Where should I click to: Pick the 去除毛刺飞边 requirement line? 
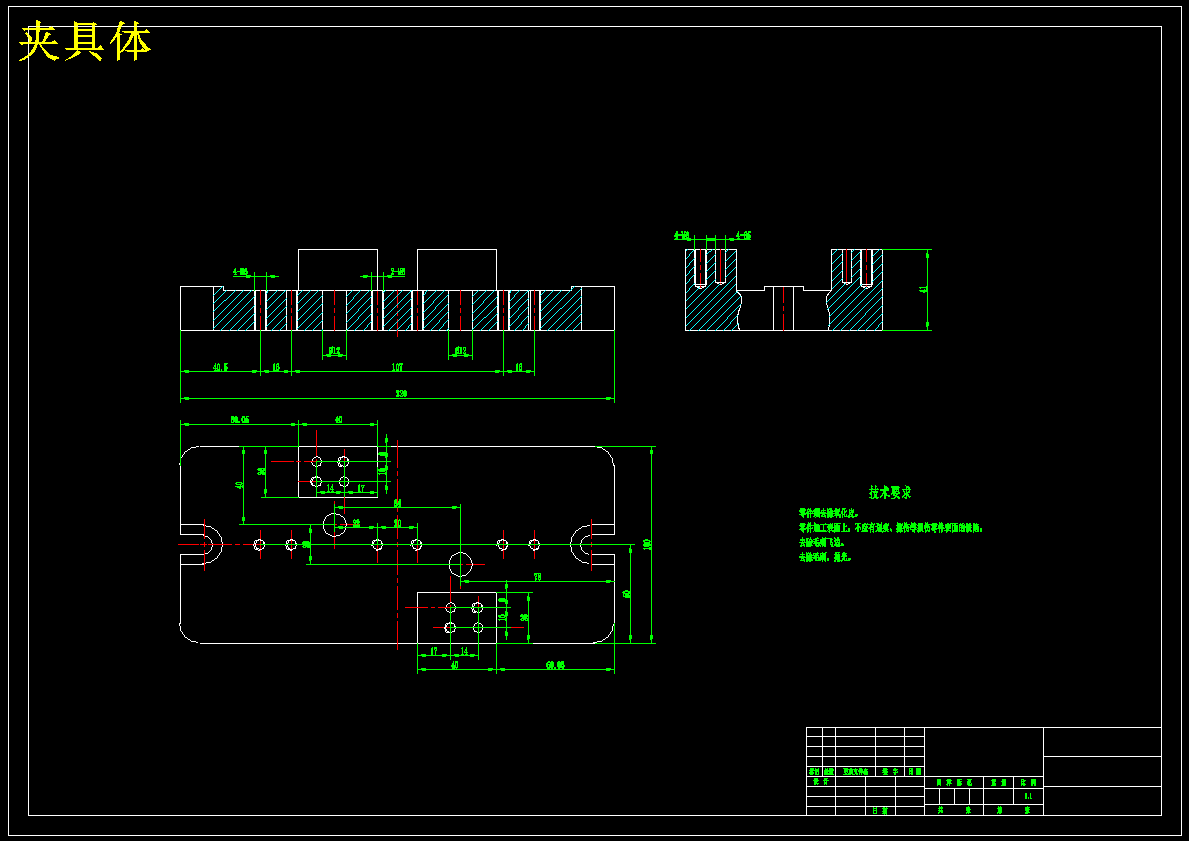click(821, 543)
